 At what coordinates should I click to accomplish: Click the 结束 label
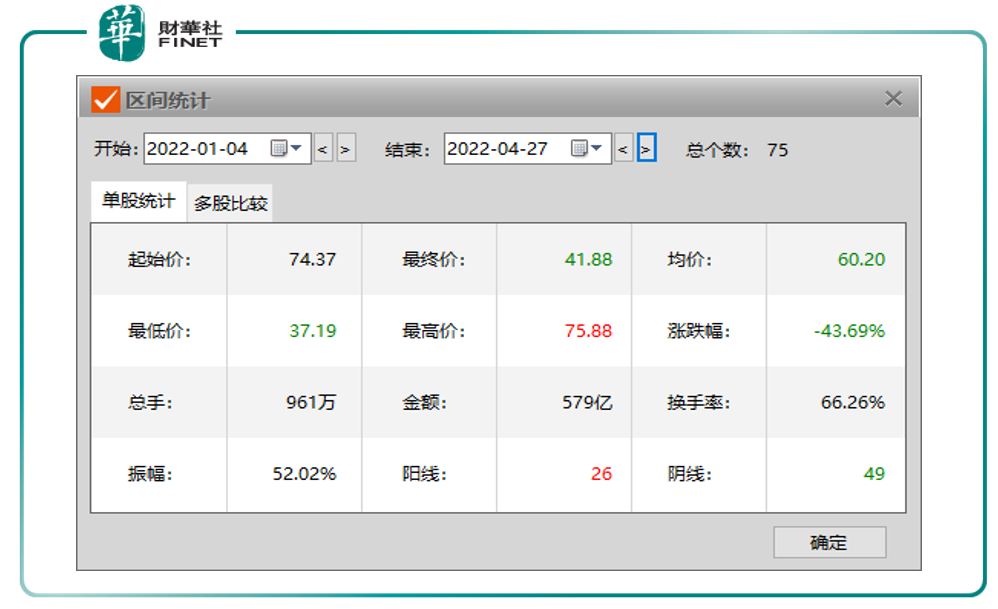pyautogui.click(x=407, y=150)
